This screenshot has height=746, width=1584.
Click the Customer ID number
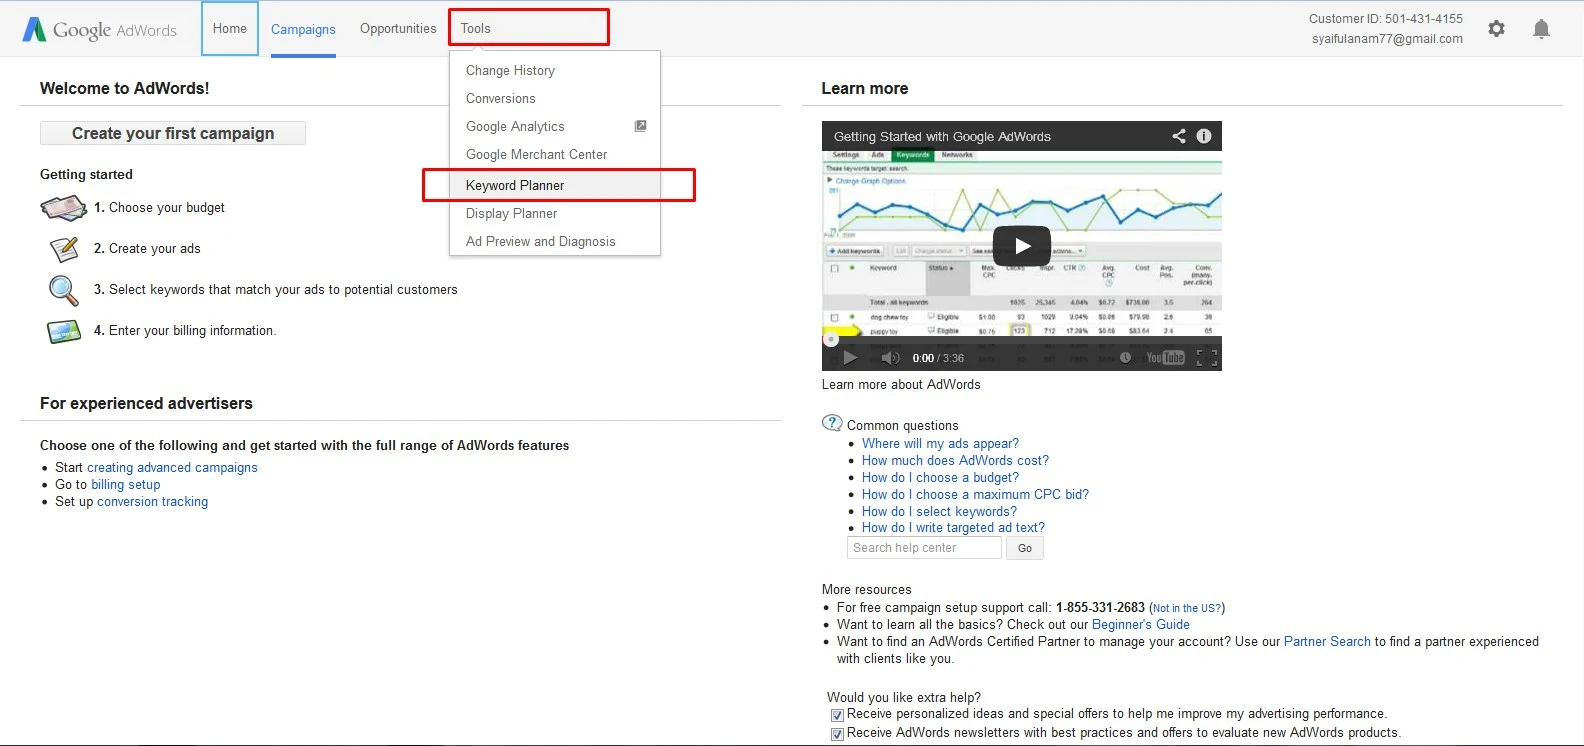pos(1424,19)
